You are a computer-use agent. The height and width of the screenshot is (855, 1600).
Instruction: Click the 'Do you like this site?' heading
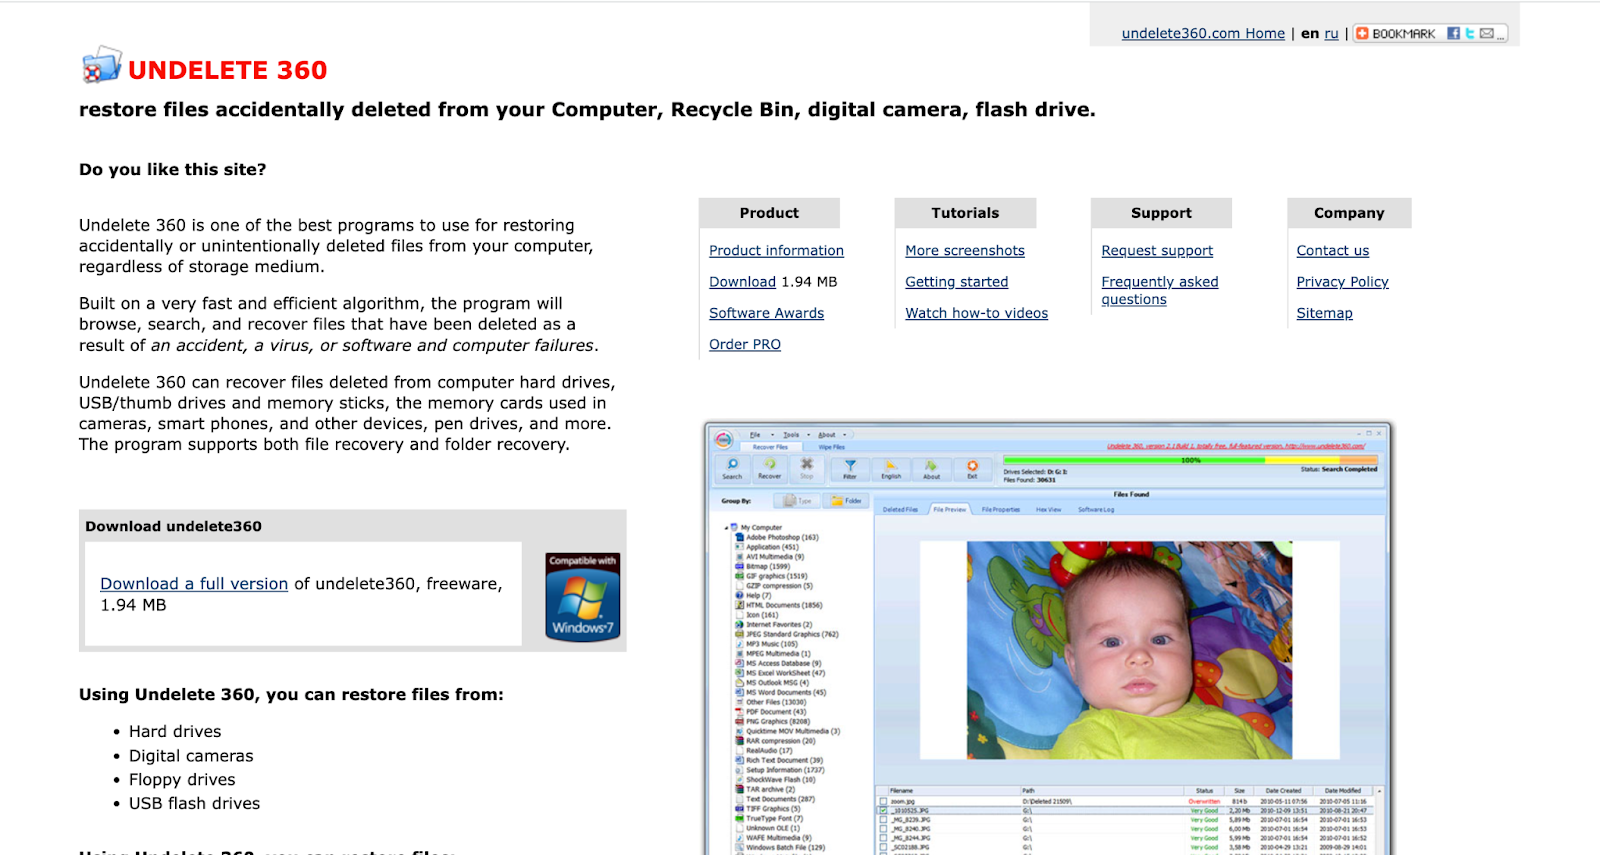pos(173,170)
